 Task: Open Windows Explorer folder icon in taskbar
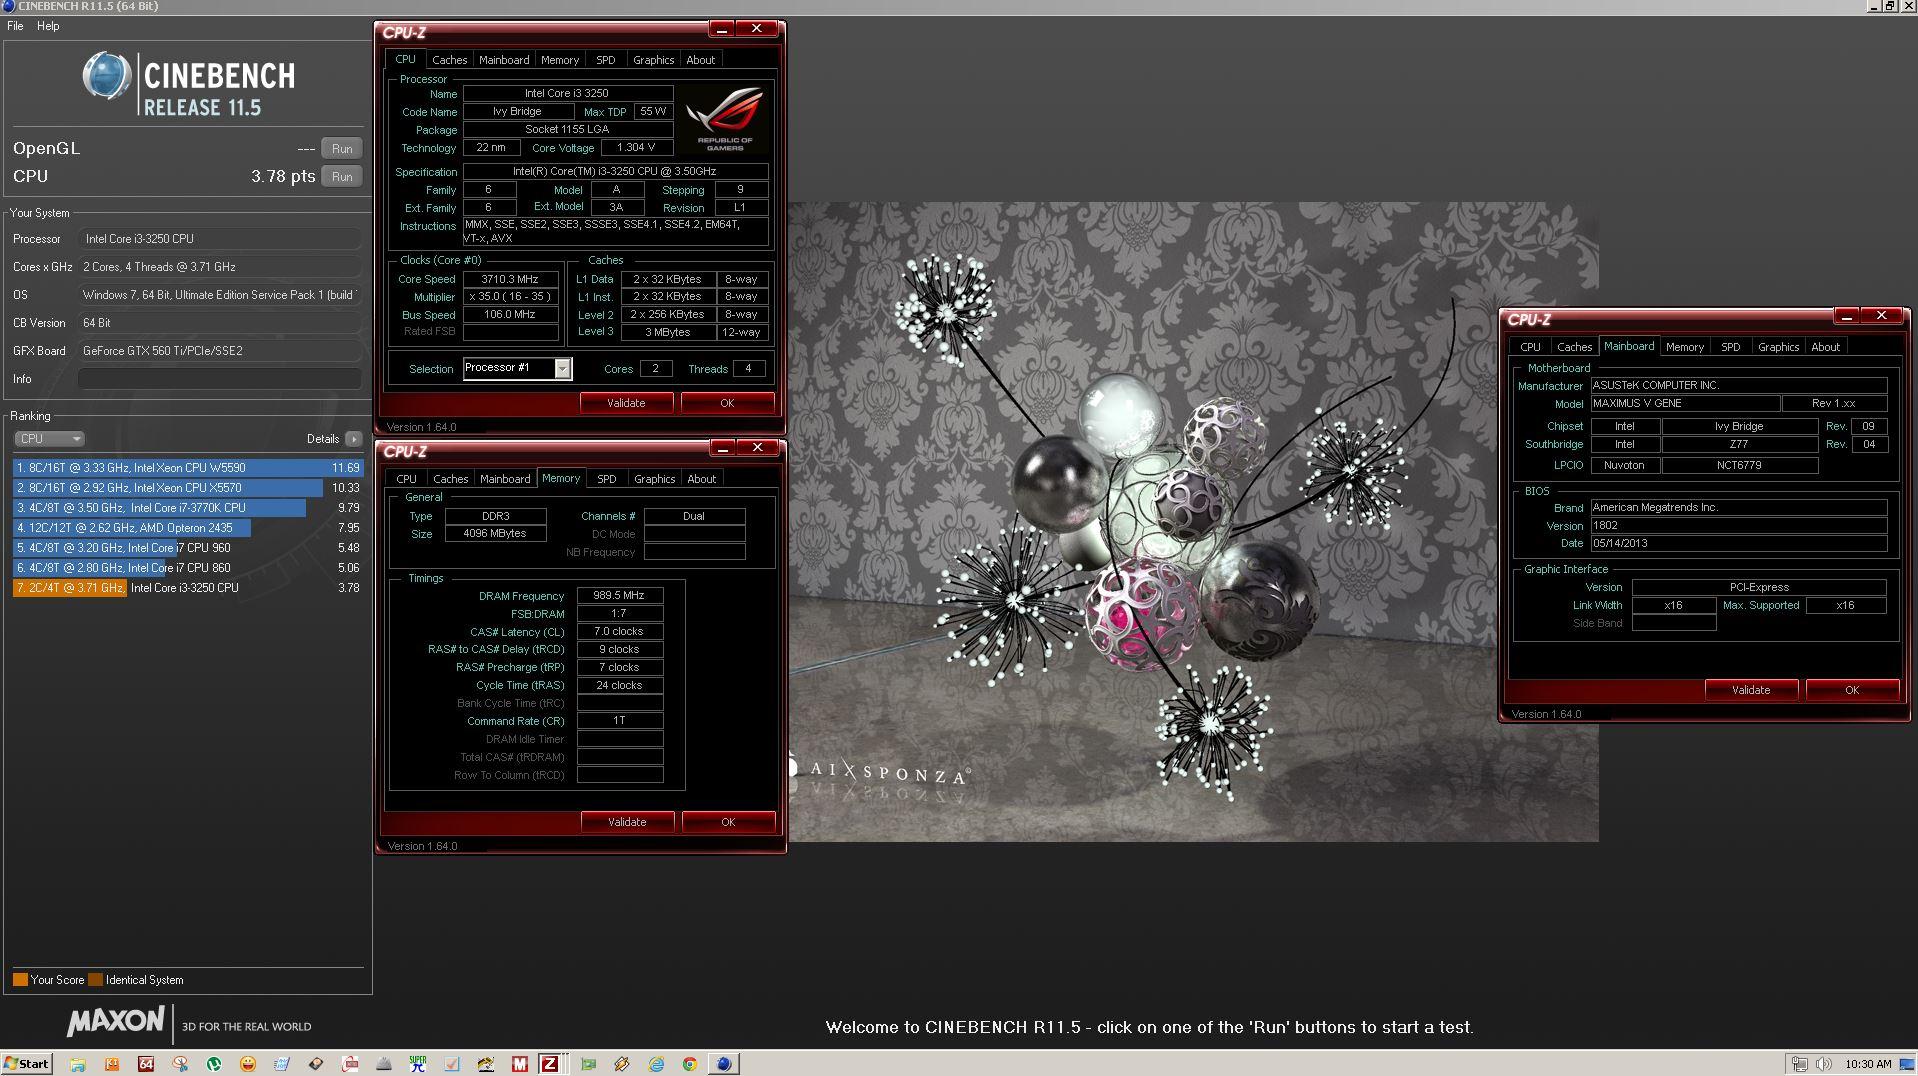[x=78, y=1064]
